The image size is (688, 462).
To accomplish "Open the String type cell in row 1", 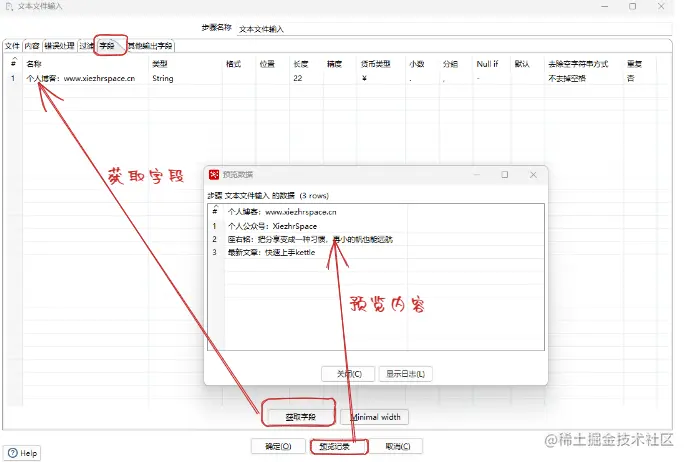I will 185,78.
